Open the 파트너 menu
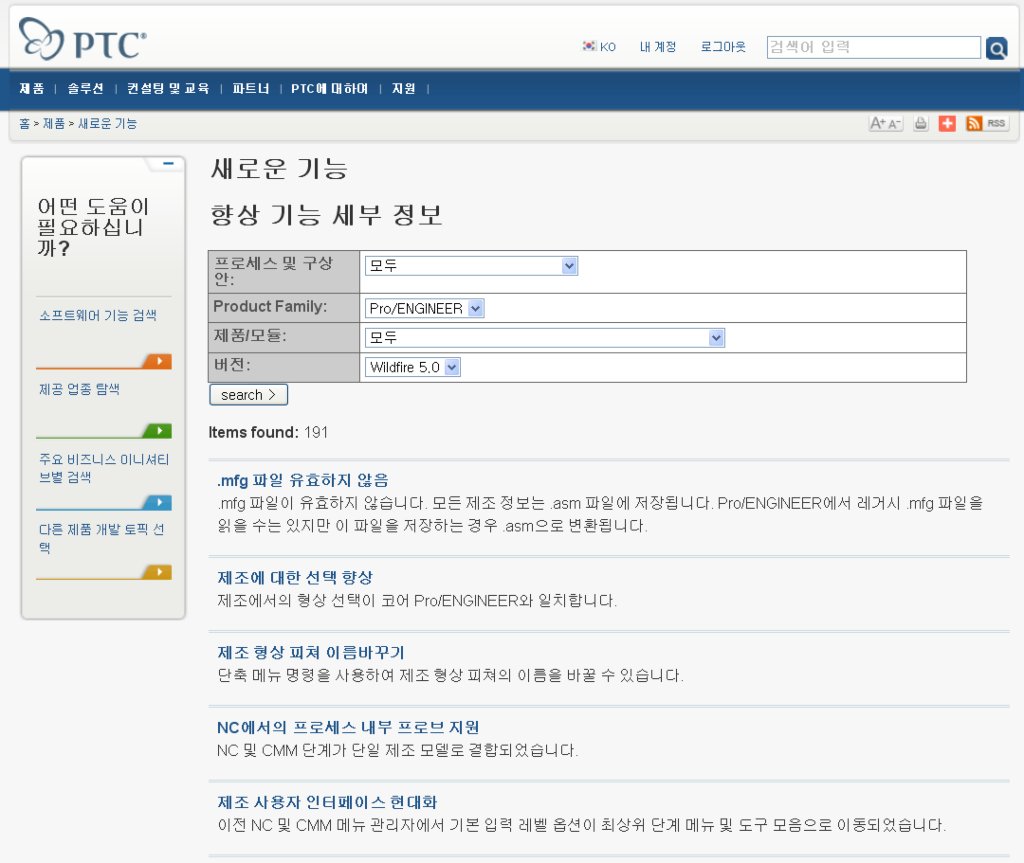 coord(251,88)
